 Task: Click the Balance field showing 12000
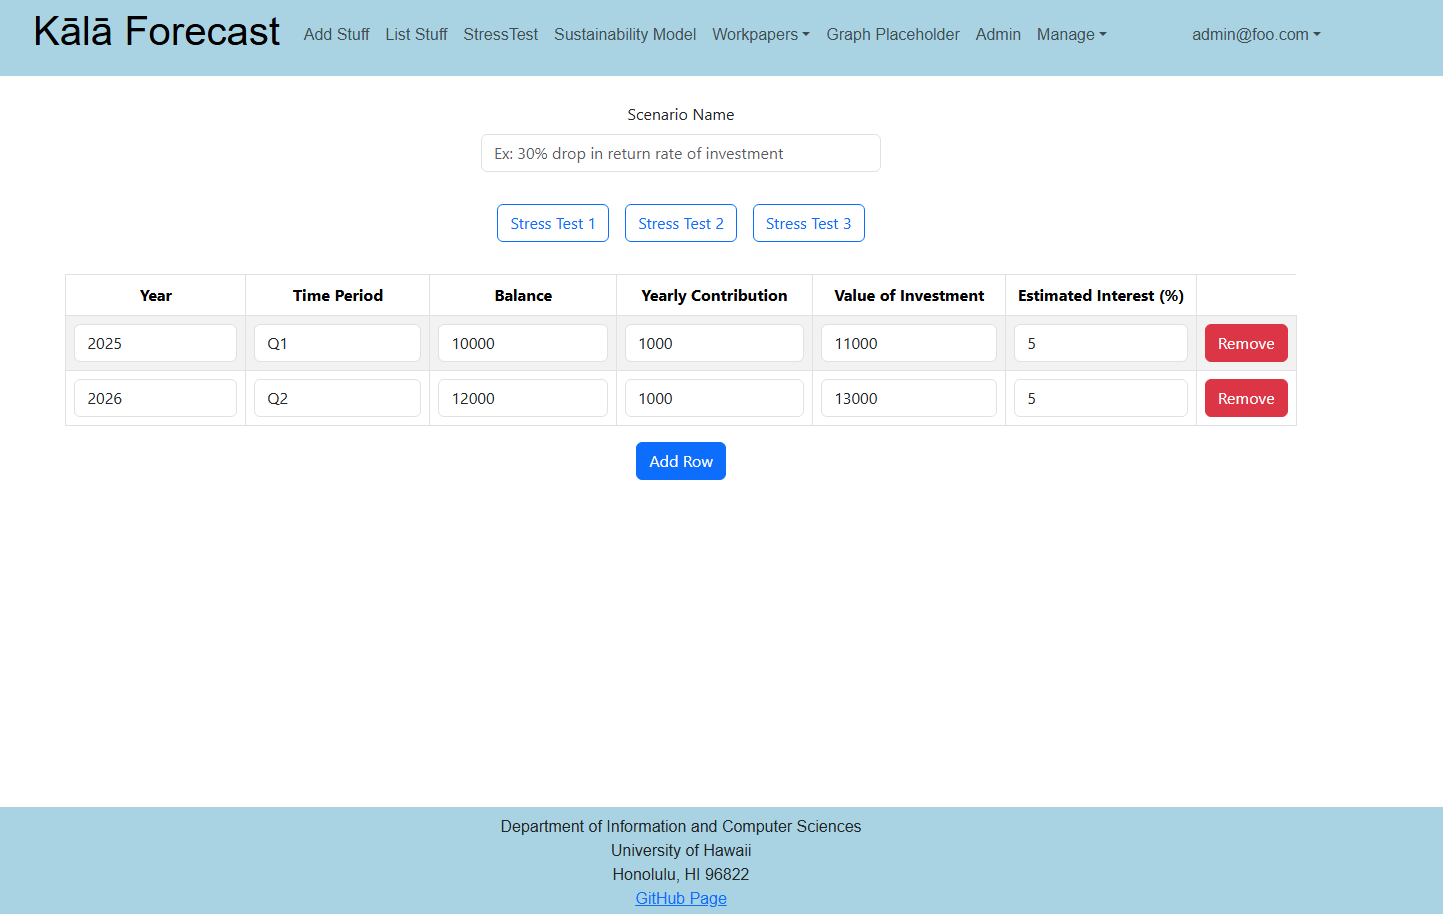click(522, 398)
